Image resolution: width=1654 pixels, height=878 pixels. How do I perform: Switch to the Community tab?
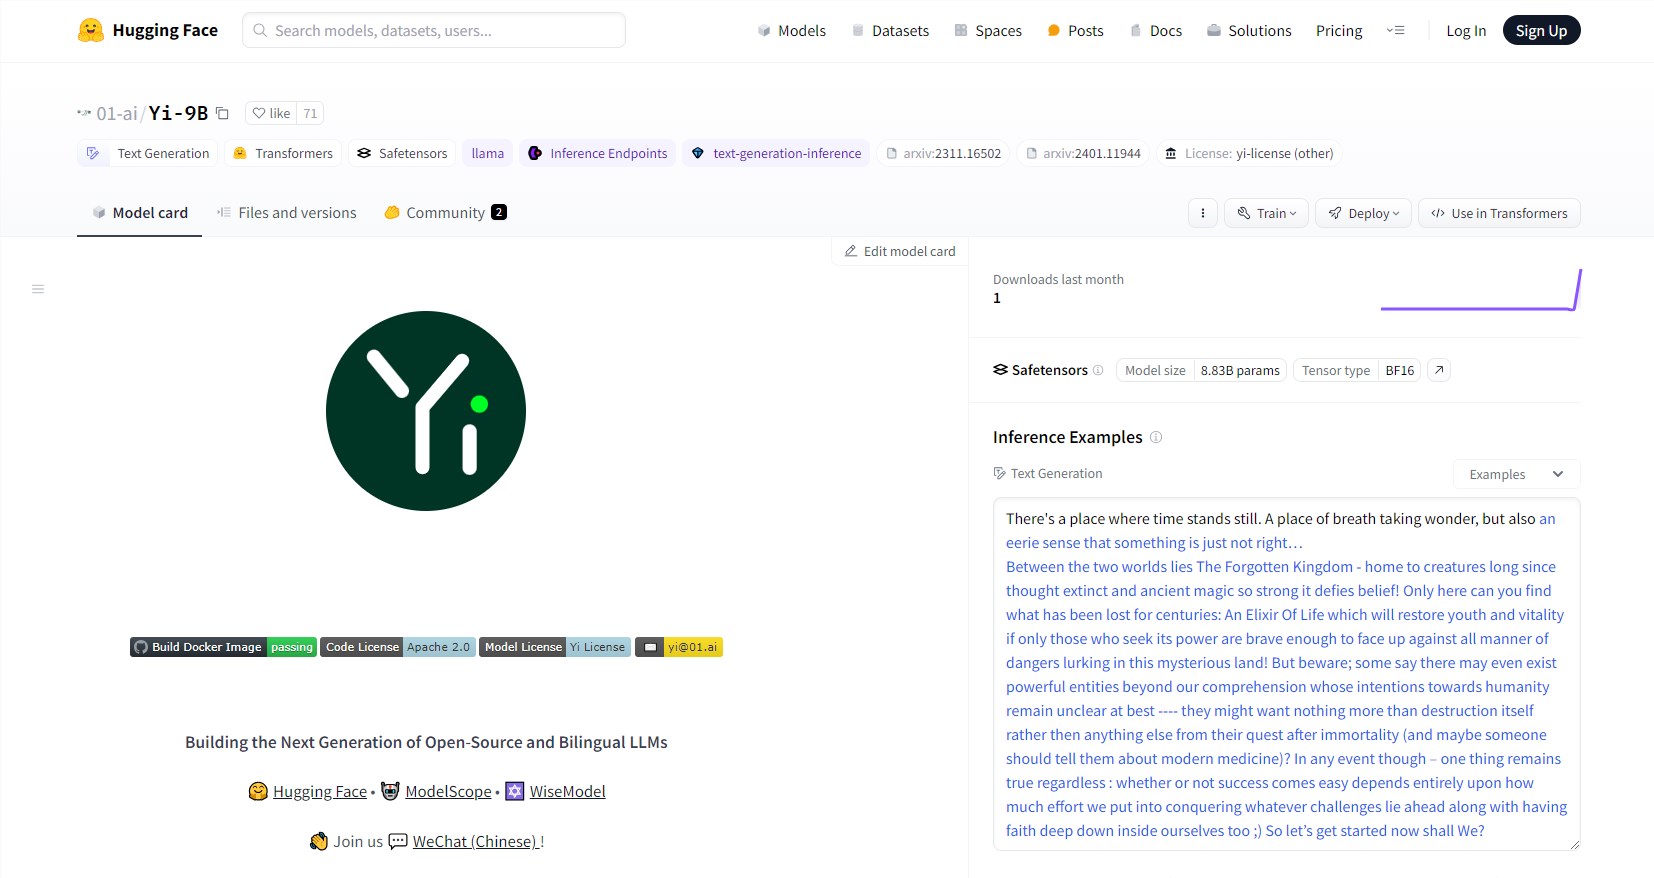pos(446,213)
